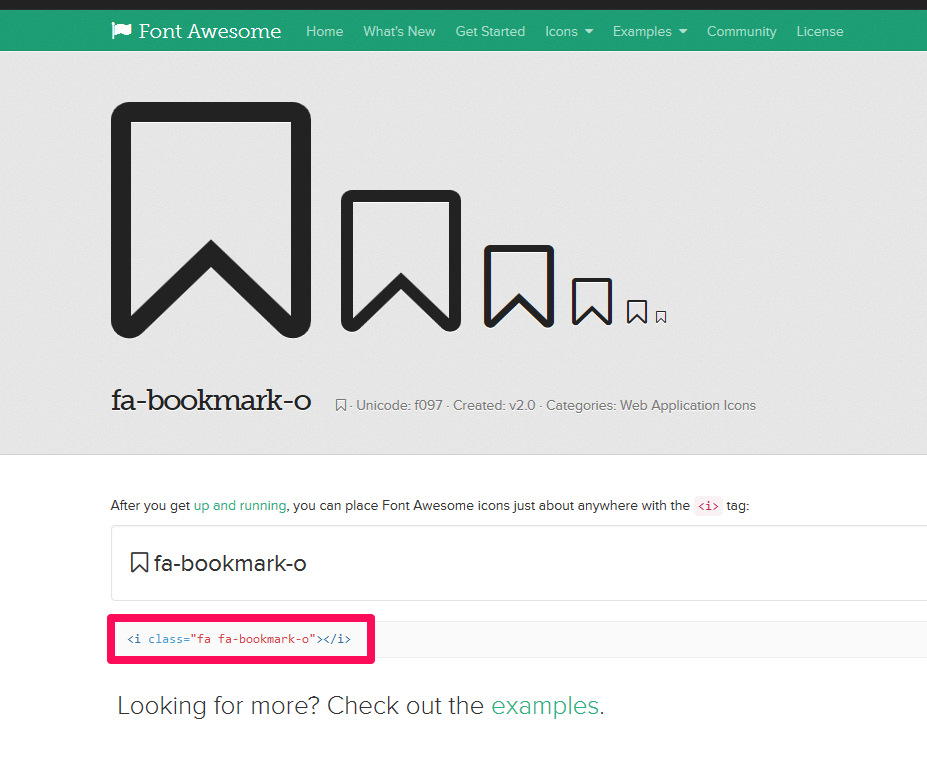Click the fourth bookmark icon preview

point(592,302)
